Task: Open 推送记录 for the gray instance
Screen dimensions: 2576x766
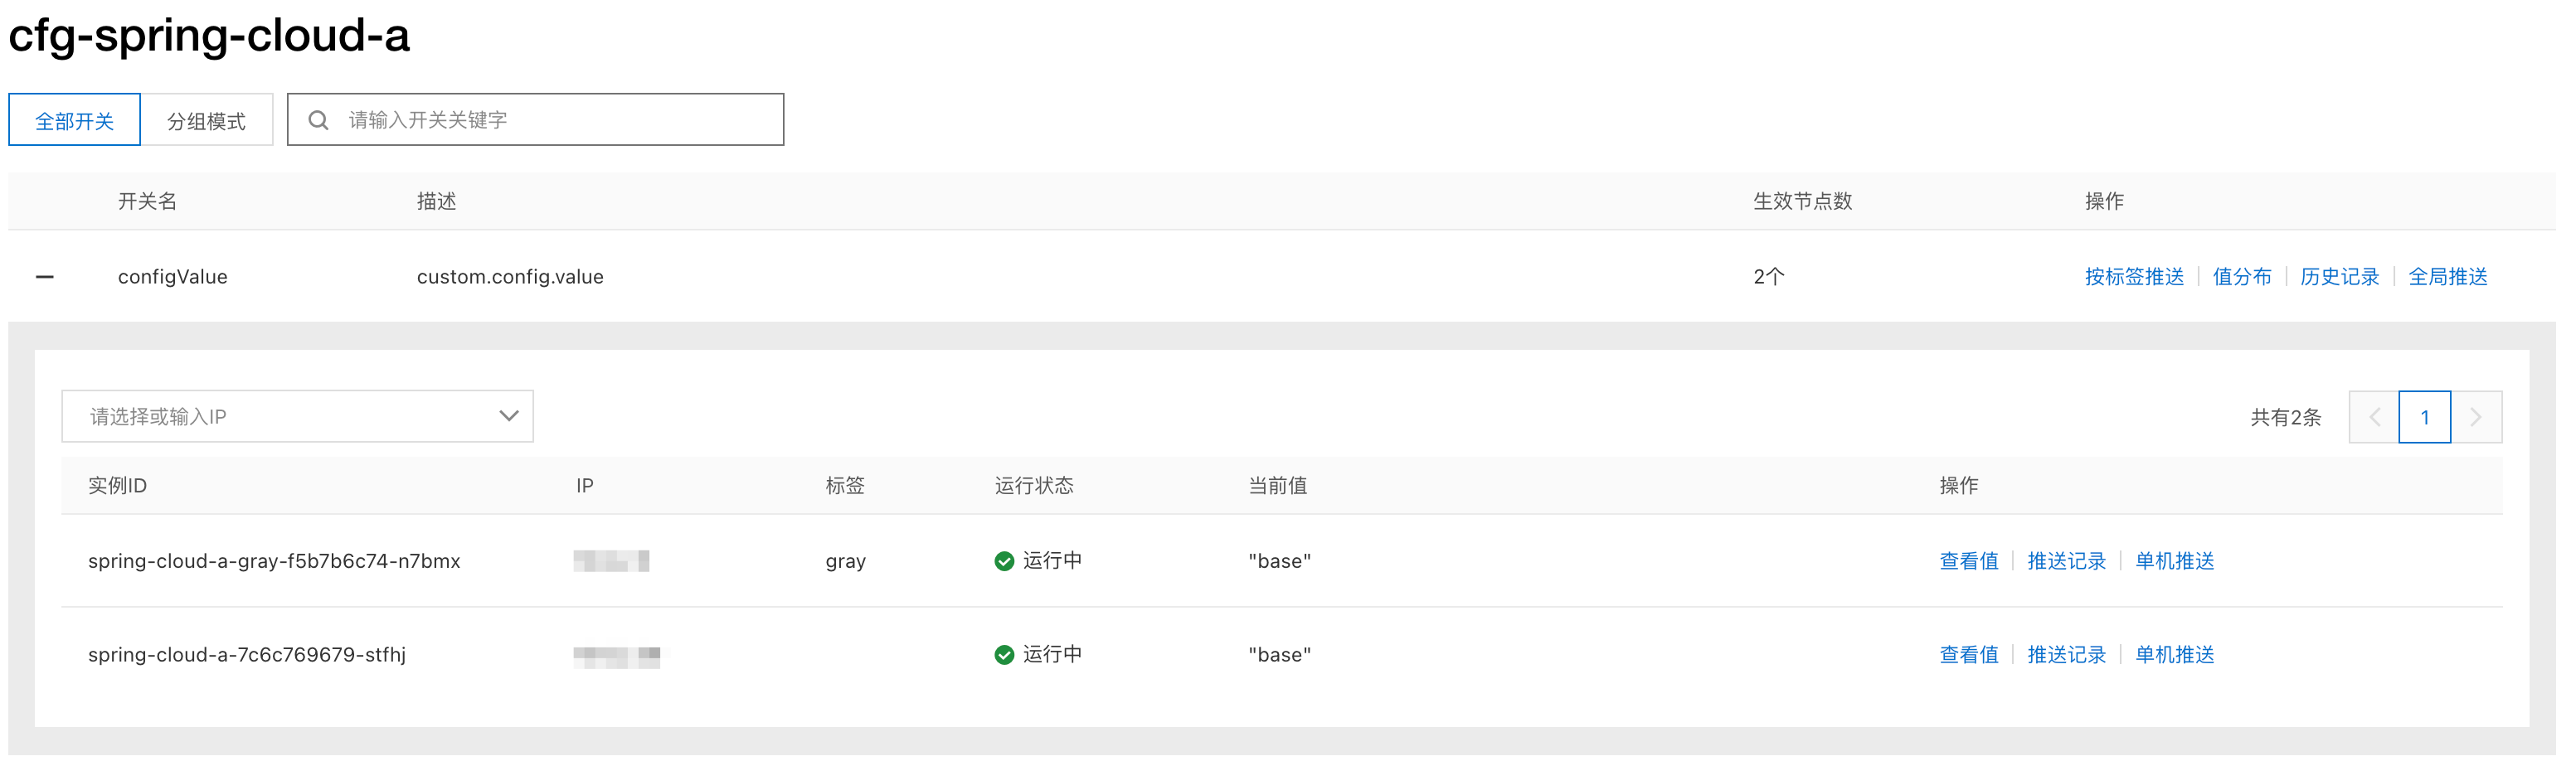Action: [x=2067, y=561]
